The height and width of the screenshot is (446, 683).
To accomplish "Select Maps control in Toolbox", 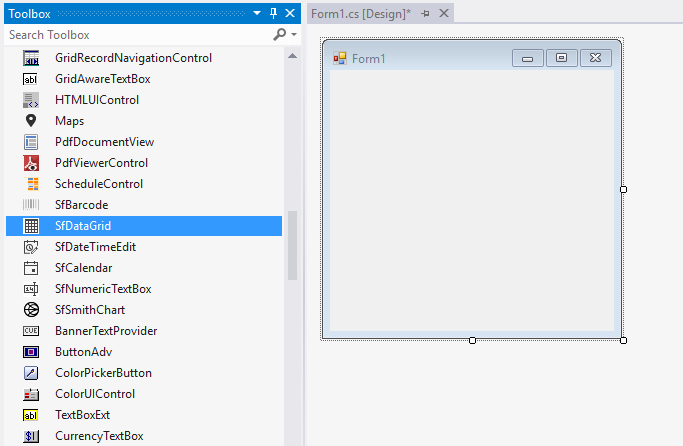I will tap(144, 121).
